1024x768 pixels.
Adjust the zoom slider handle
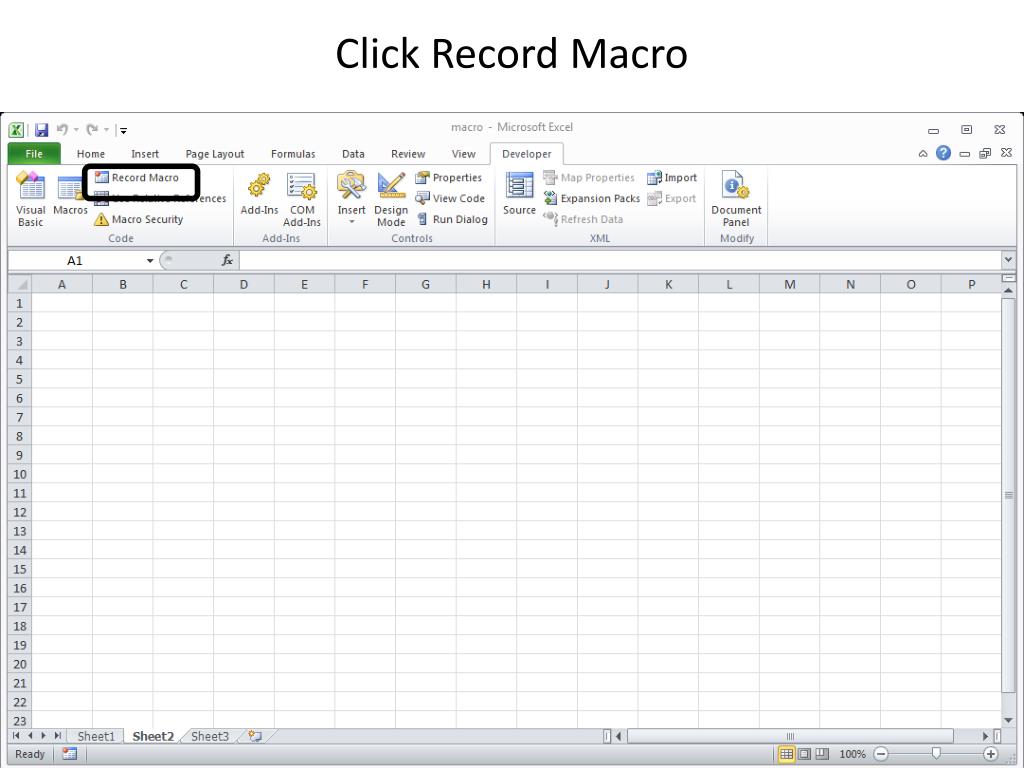[936, 754]
